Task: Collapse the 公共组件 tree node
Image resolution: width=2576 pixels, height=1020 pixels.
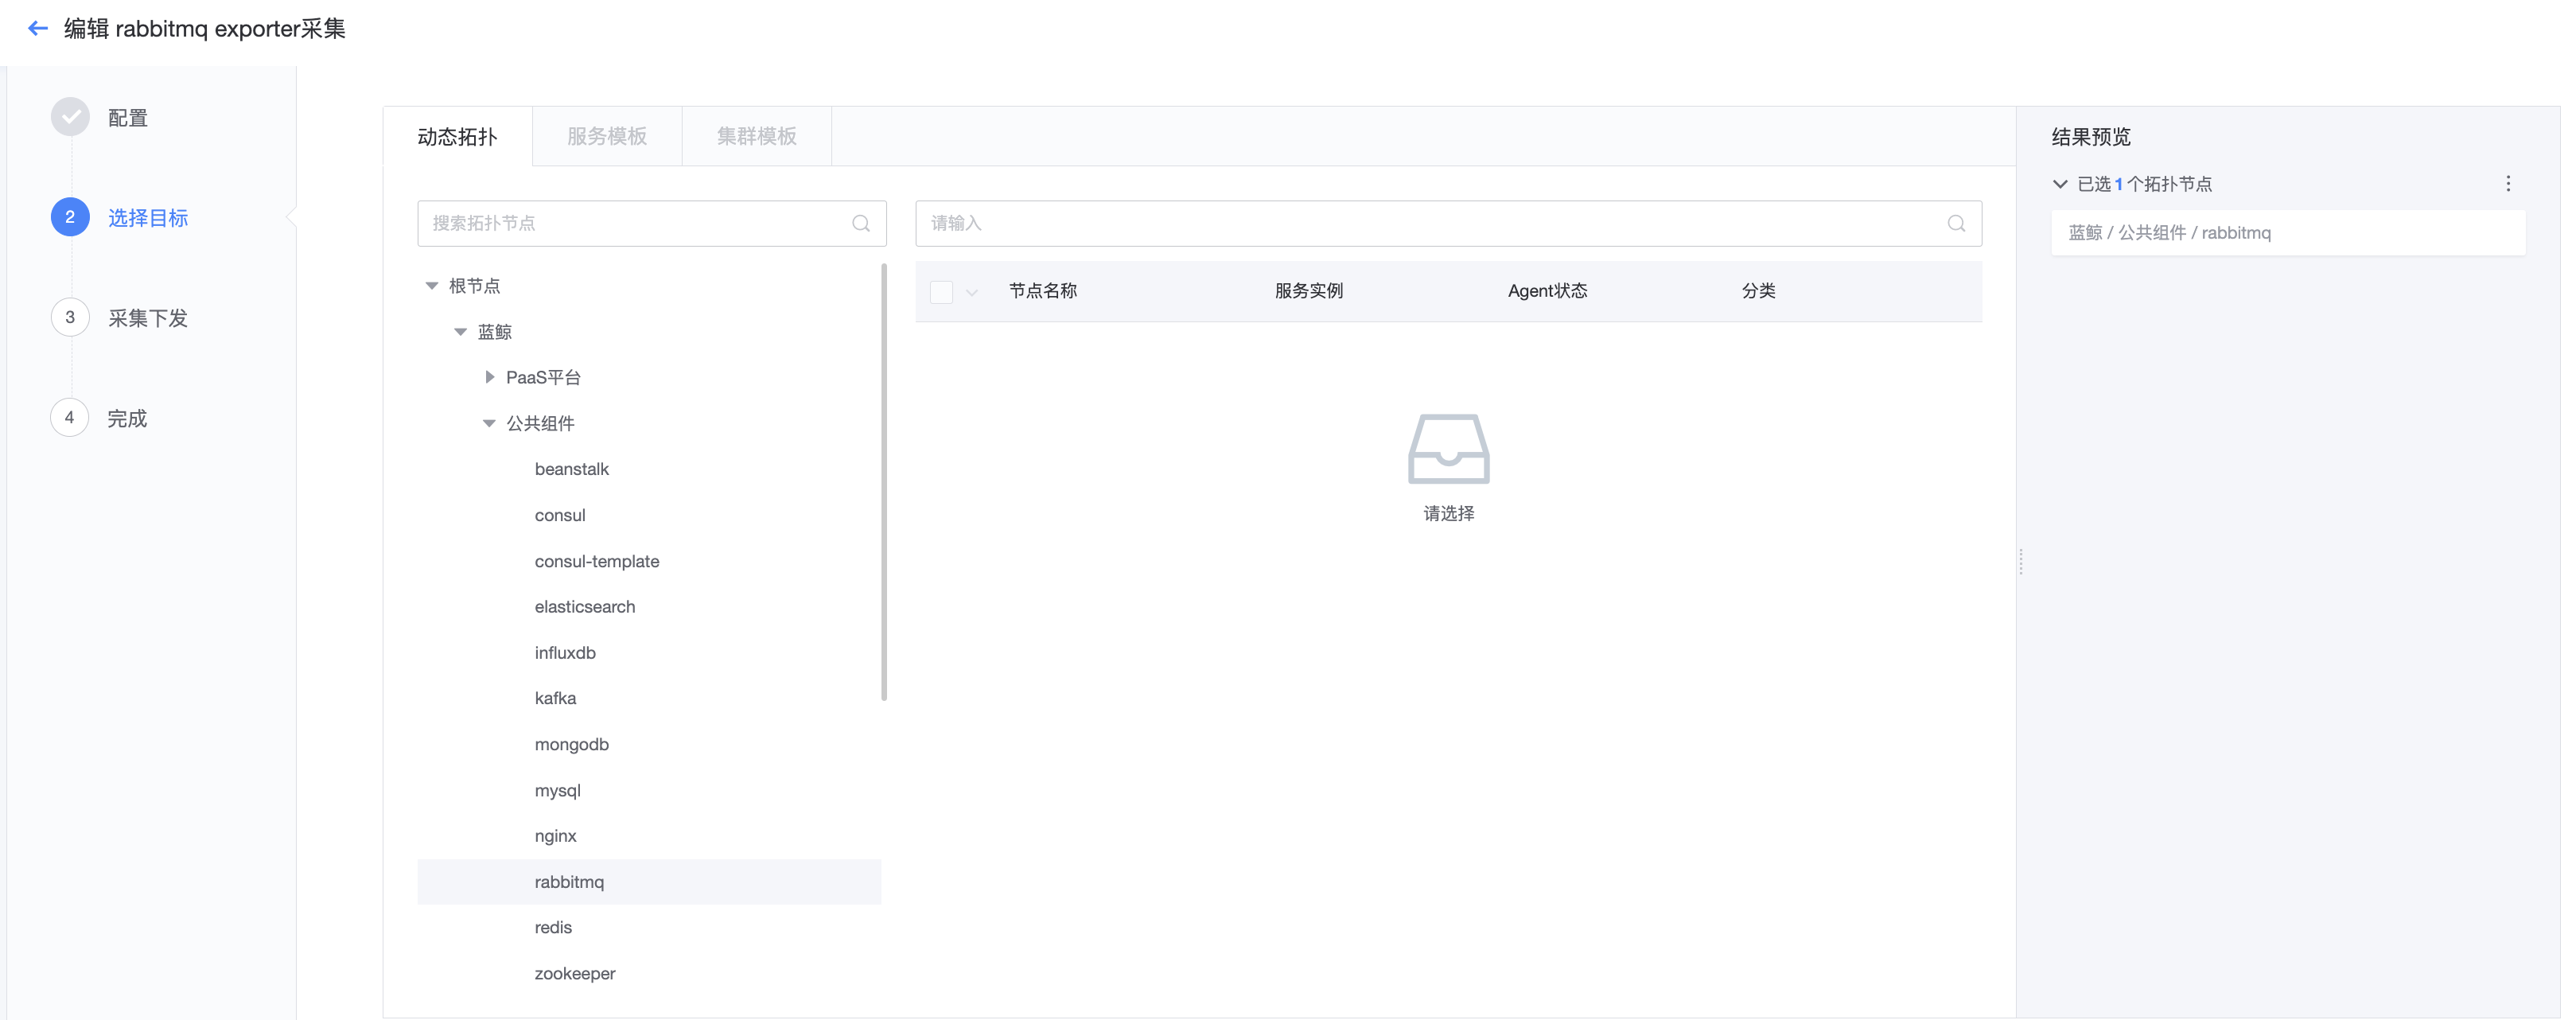Action: click(489, 423)
